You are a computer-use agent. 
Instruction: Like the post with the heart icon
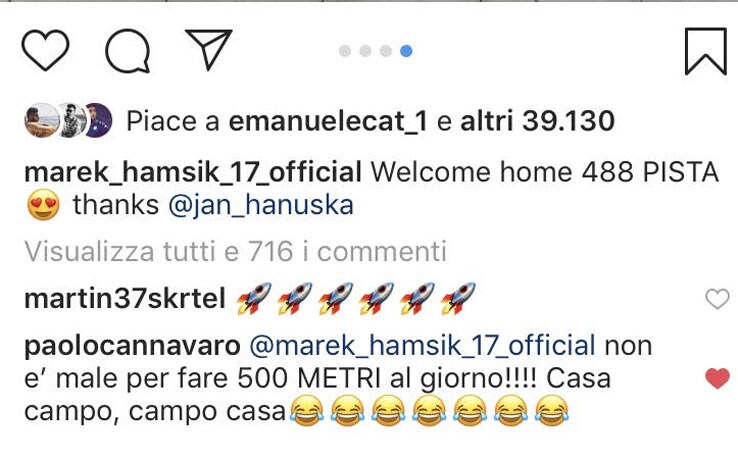tap(45, 50)
